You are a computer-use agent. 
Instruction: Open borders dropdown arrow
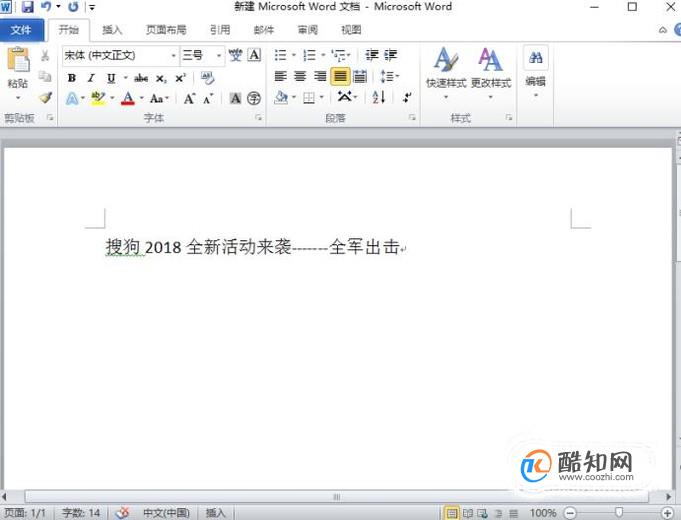[x=322, y=98]
